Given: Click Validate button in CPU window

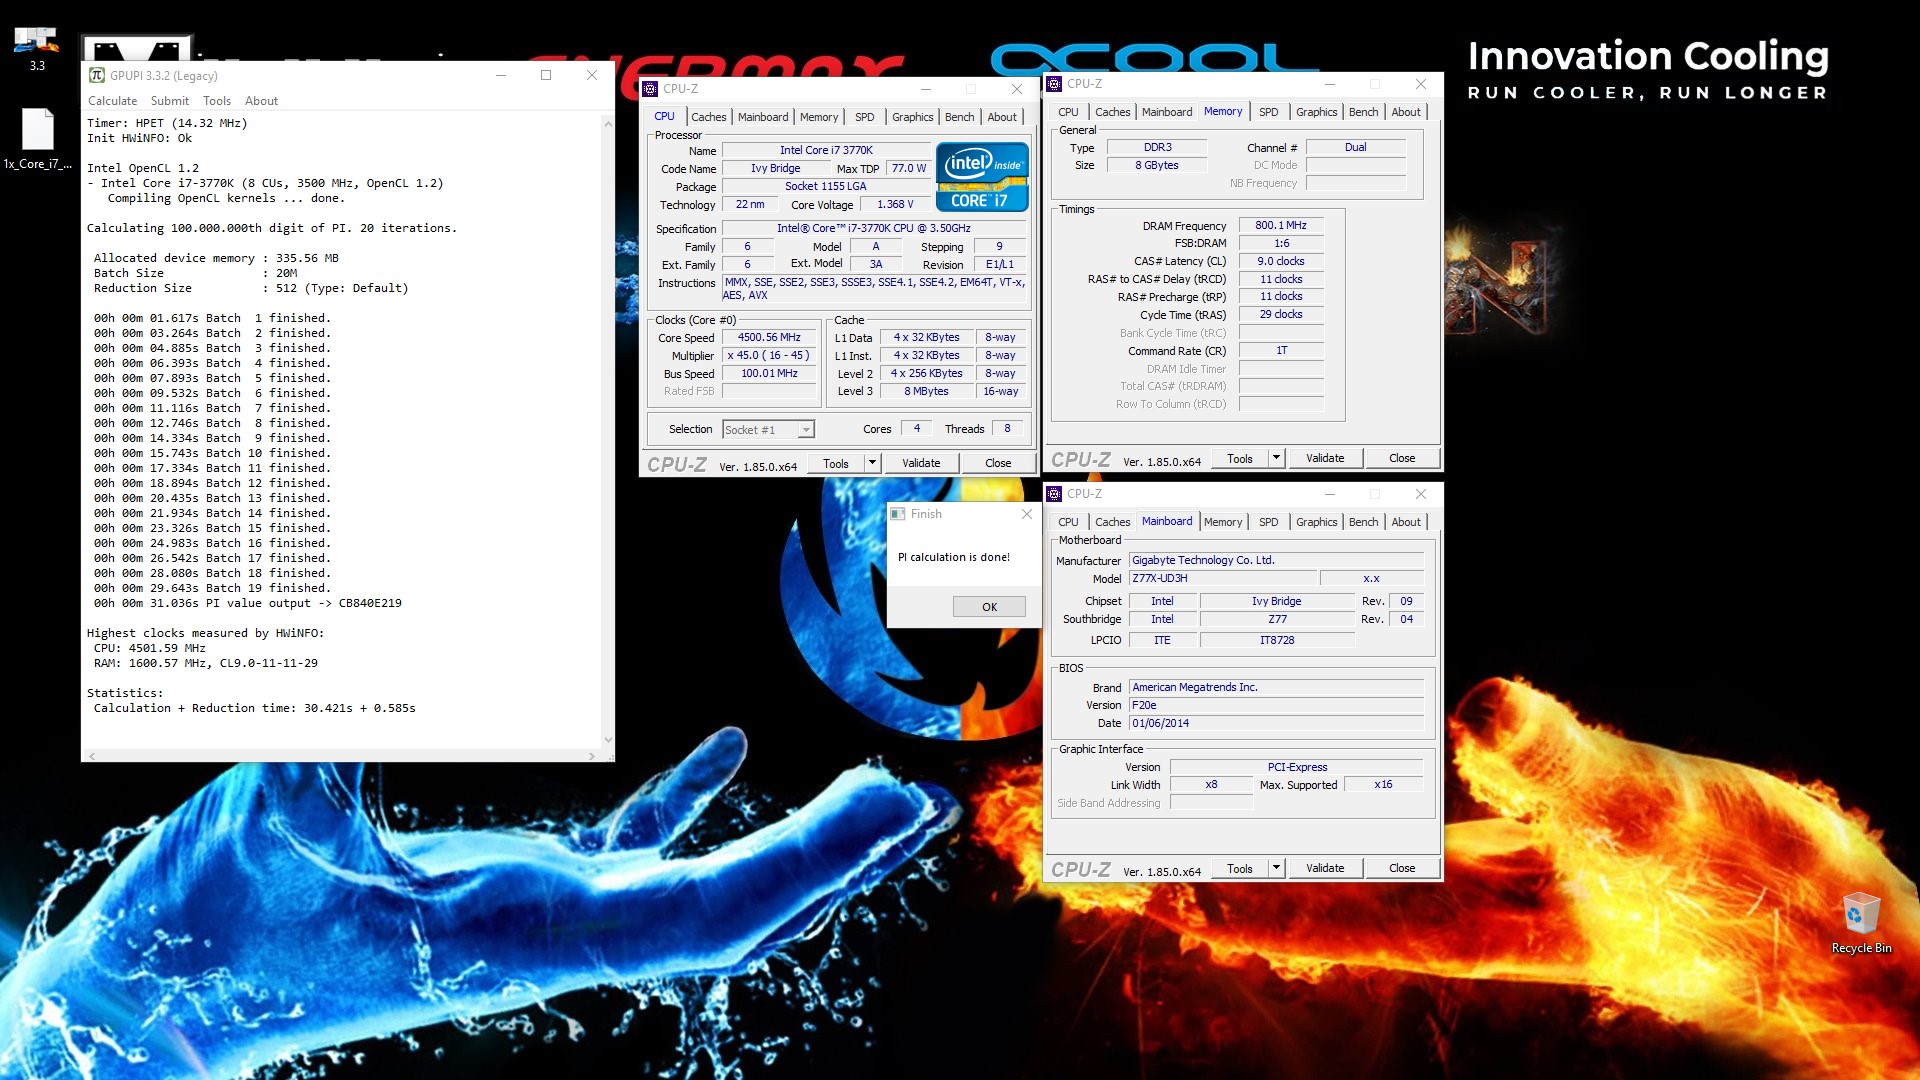Looking at the screenshot, I should (921, 463).
